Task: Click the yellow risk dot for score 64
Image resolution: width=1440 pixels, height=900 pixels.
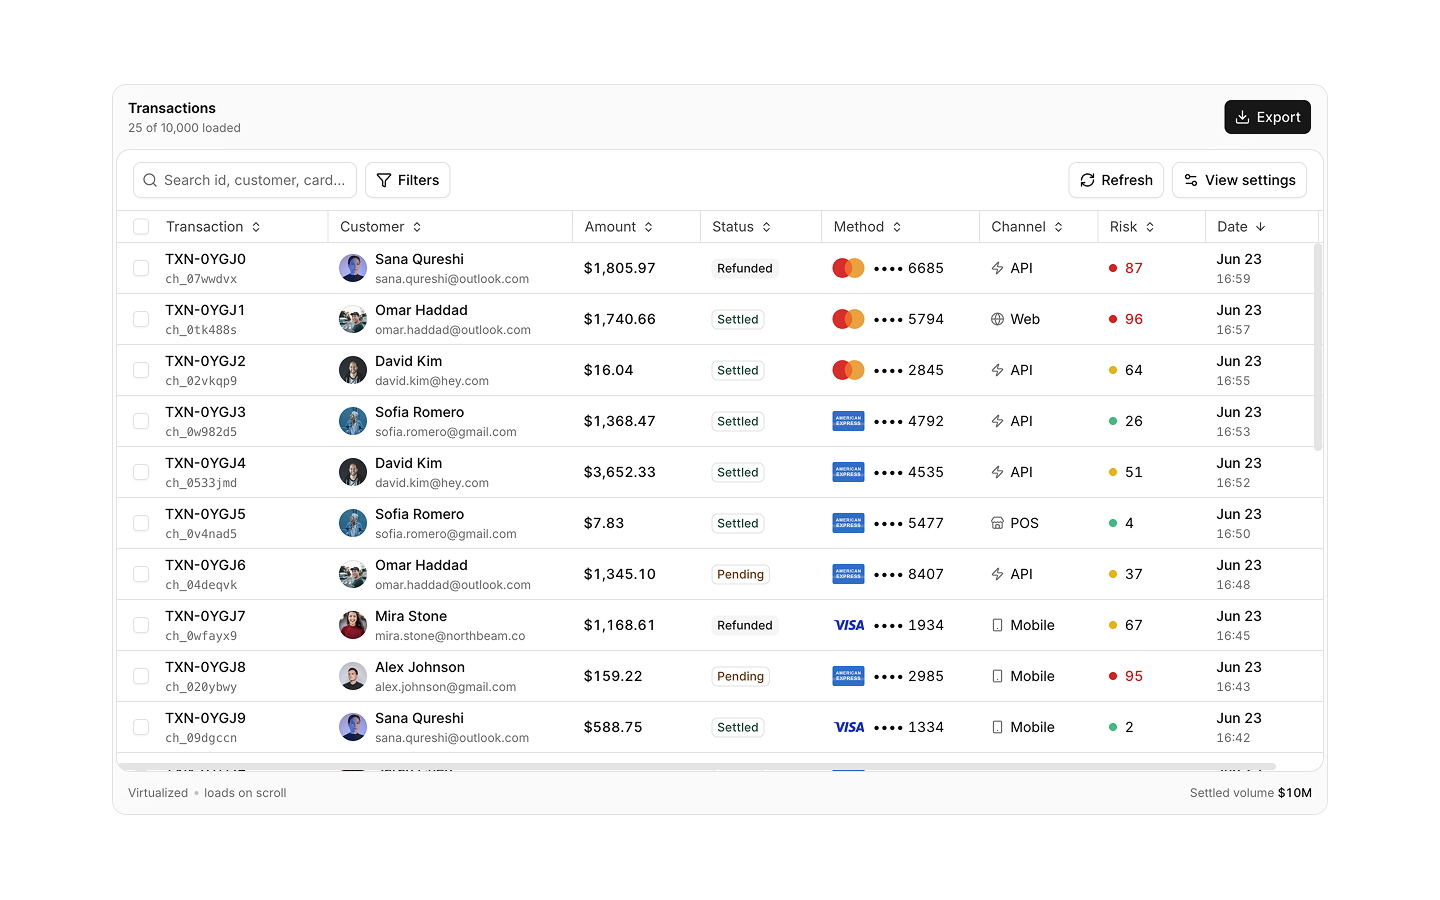Action: tap(1113, 370)
